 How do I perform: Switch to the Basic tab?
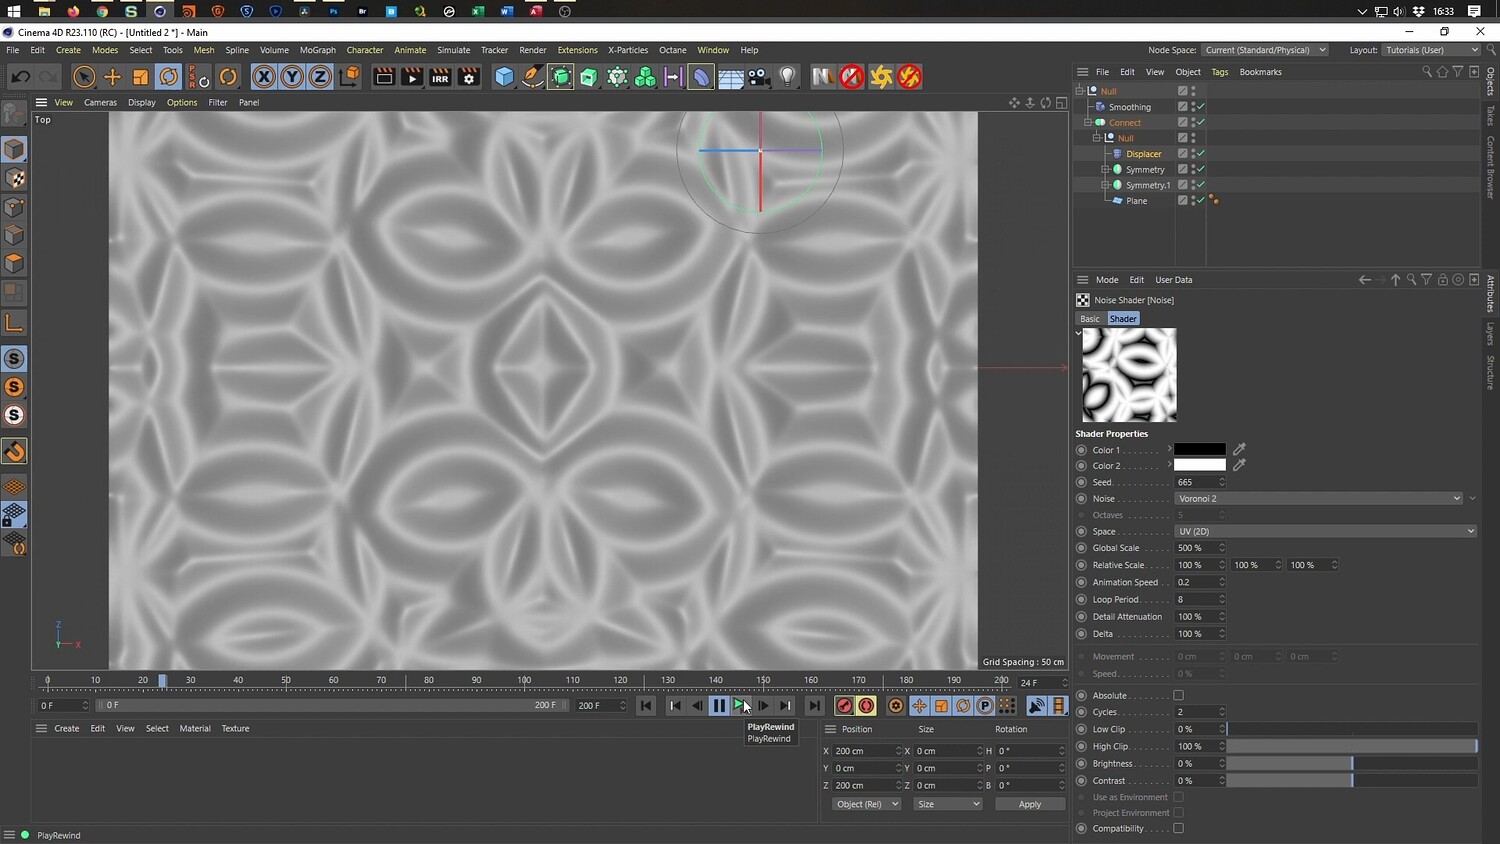tap(1090, 319)
